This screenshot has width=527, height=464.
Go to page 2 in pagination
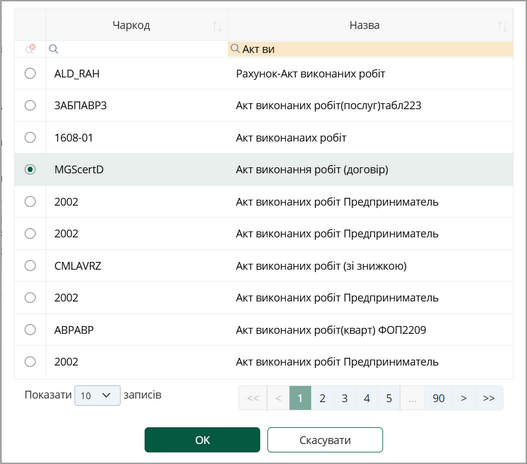[322, 398]
